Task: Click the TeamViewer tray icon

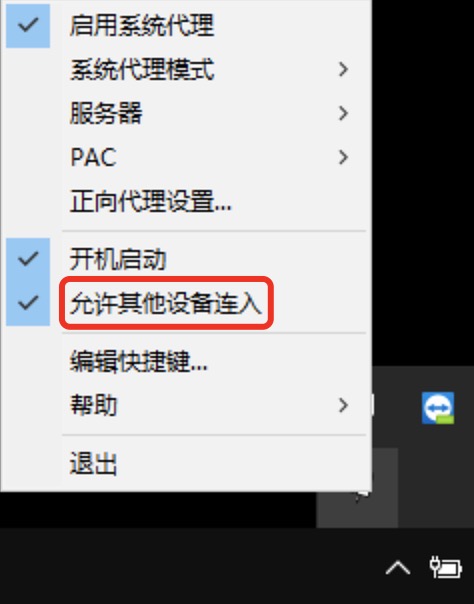Action: point(438,408)
